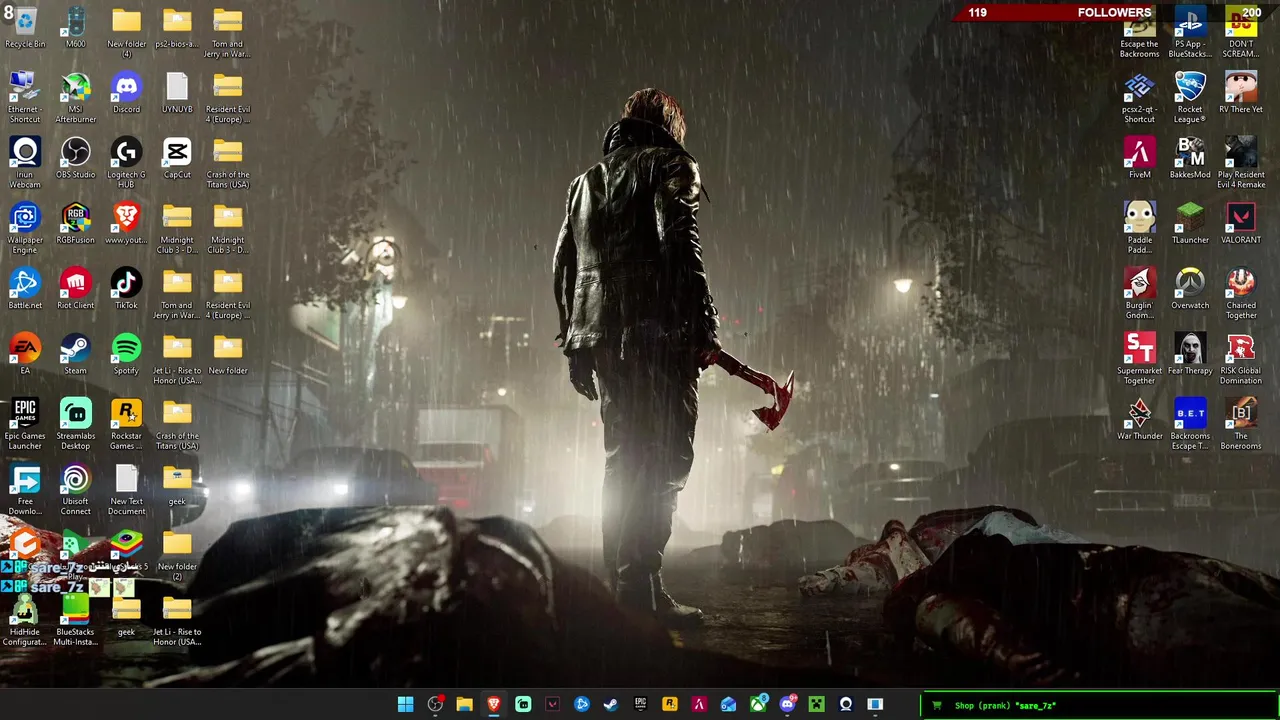Select the UYNUYB file

tap(177, 93)
